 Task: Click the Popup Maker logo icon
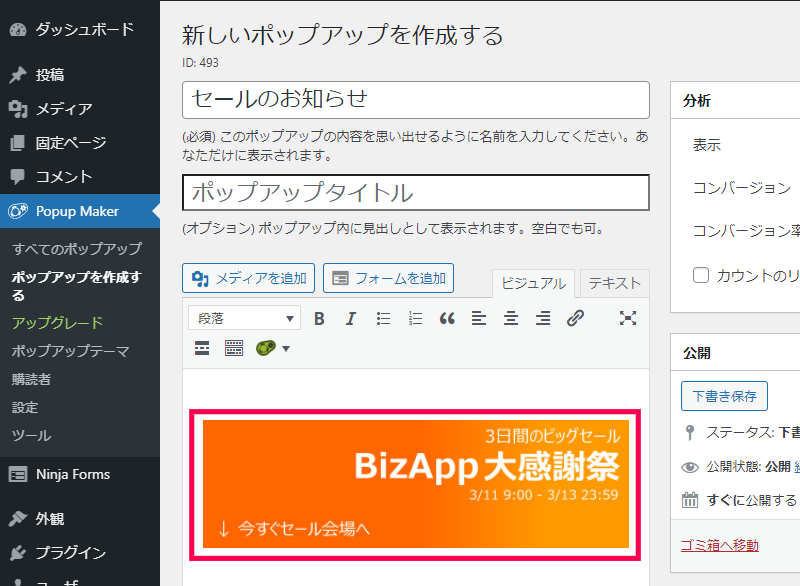[18, 211]
